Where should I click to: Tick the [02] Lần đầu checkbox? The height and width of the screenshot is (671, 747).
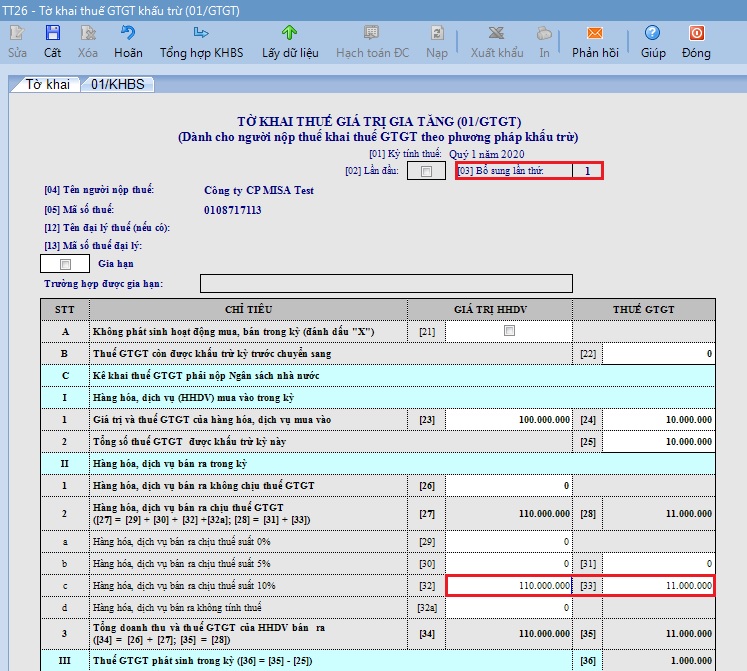click(426, 171)
